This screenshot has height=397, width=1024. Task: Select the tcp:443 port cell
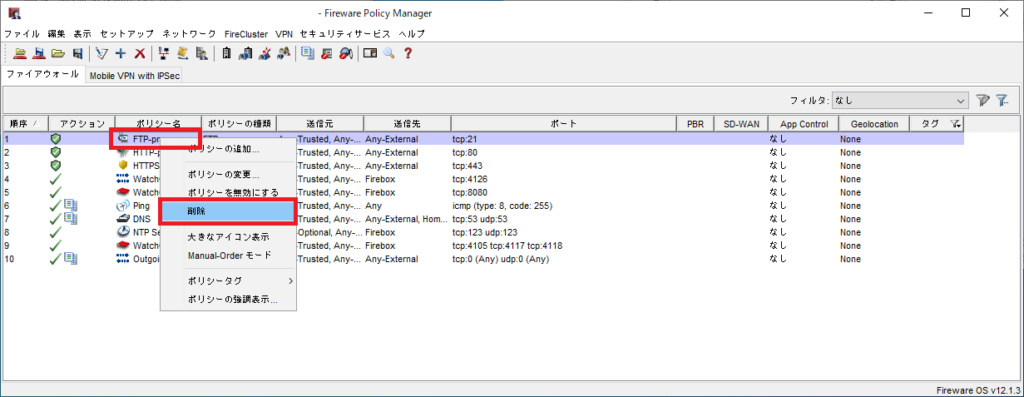tap(564, 166)
